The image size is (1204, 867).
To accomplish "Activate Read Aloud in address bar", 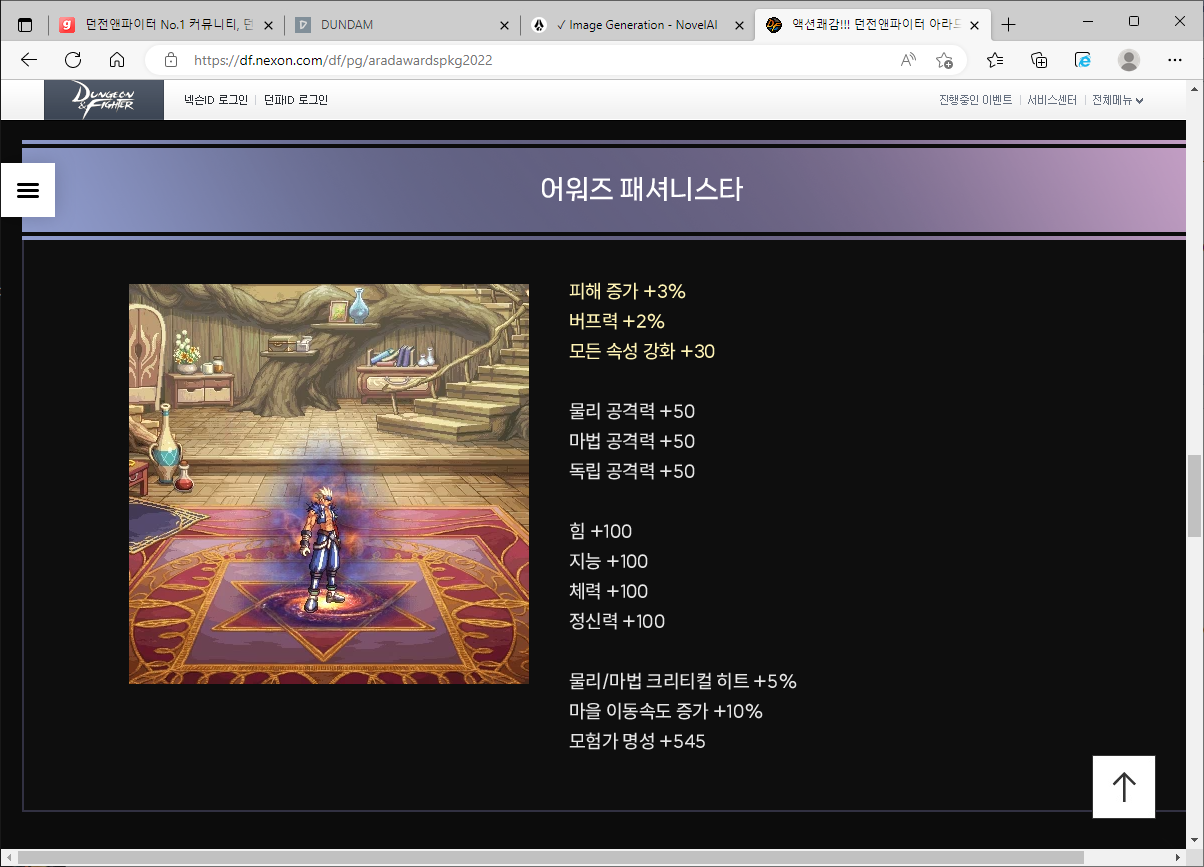I will [x=908, y=60].
